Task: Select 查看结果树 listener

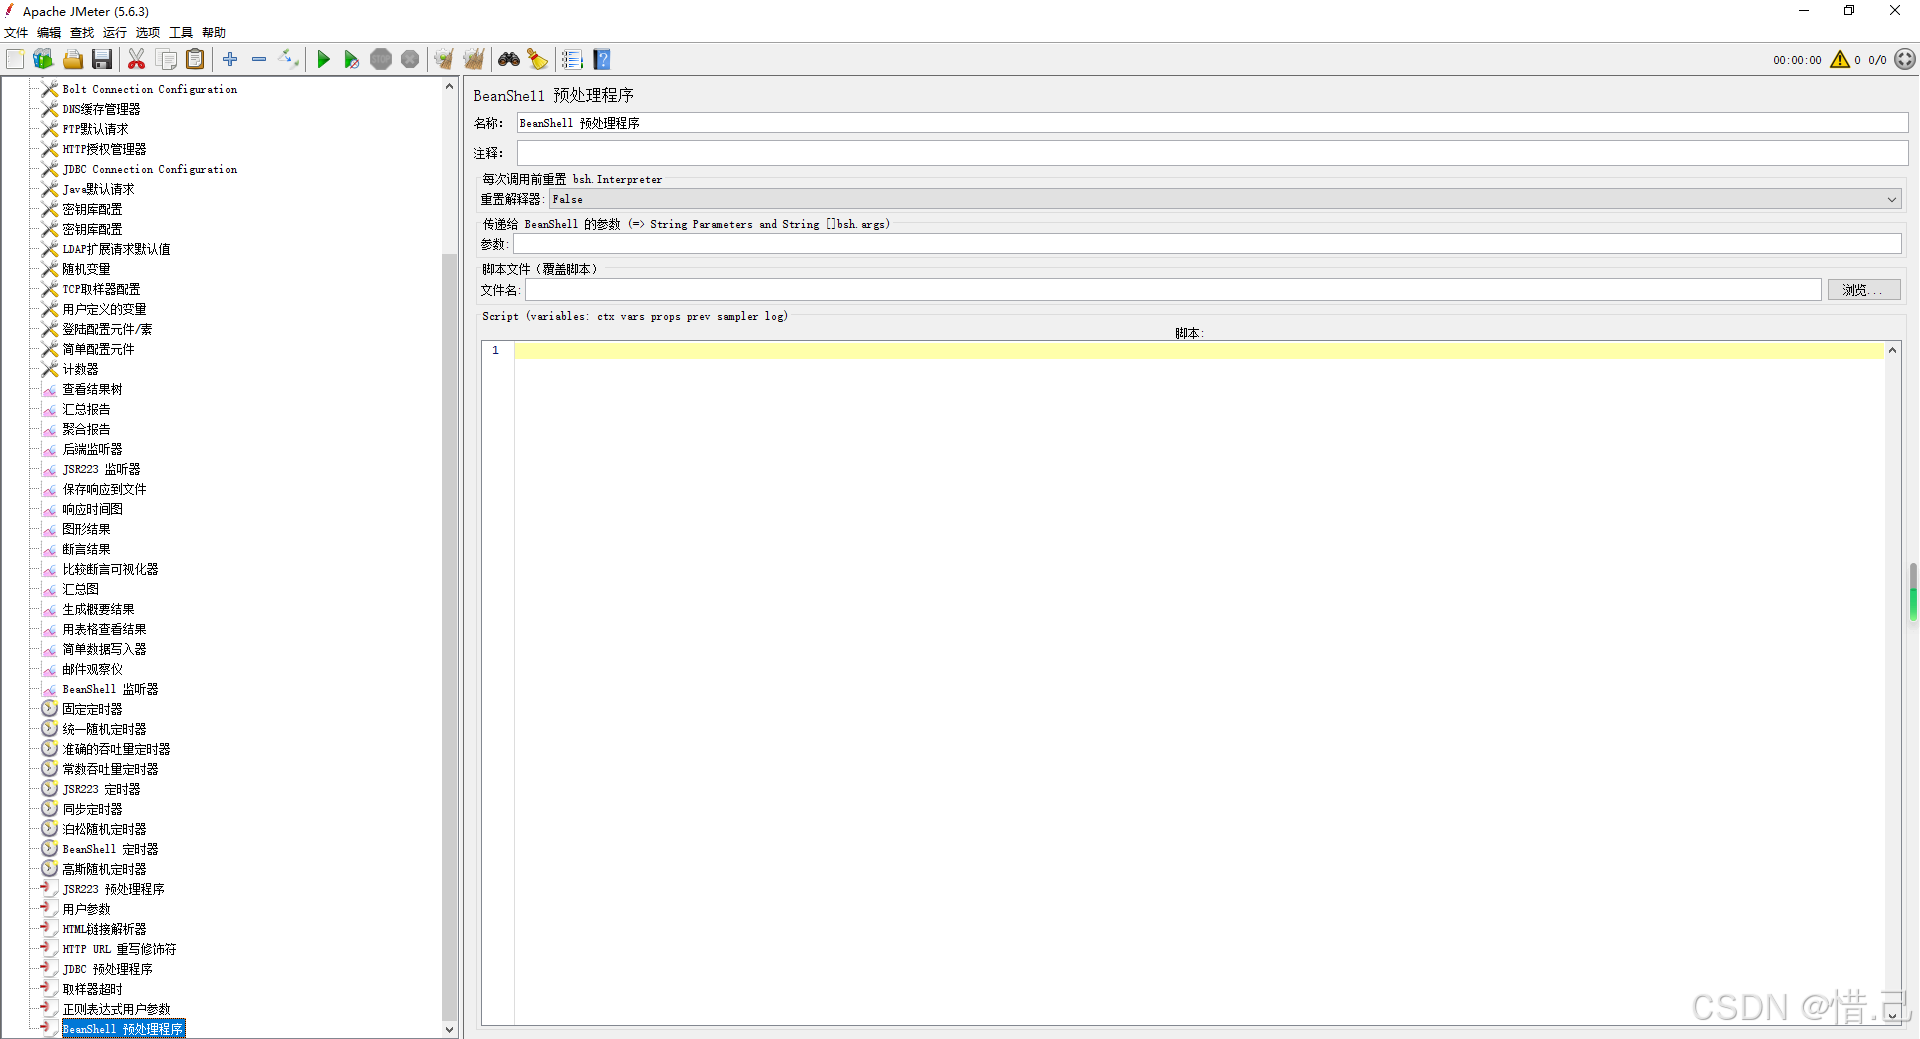Action: click(92, 389)
